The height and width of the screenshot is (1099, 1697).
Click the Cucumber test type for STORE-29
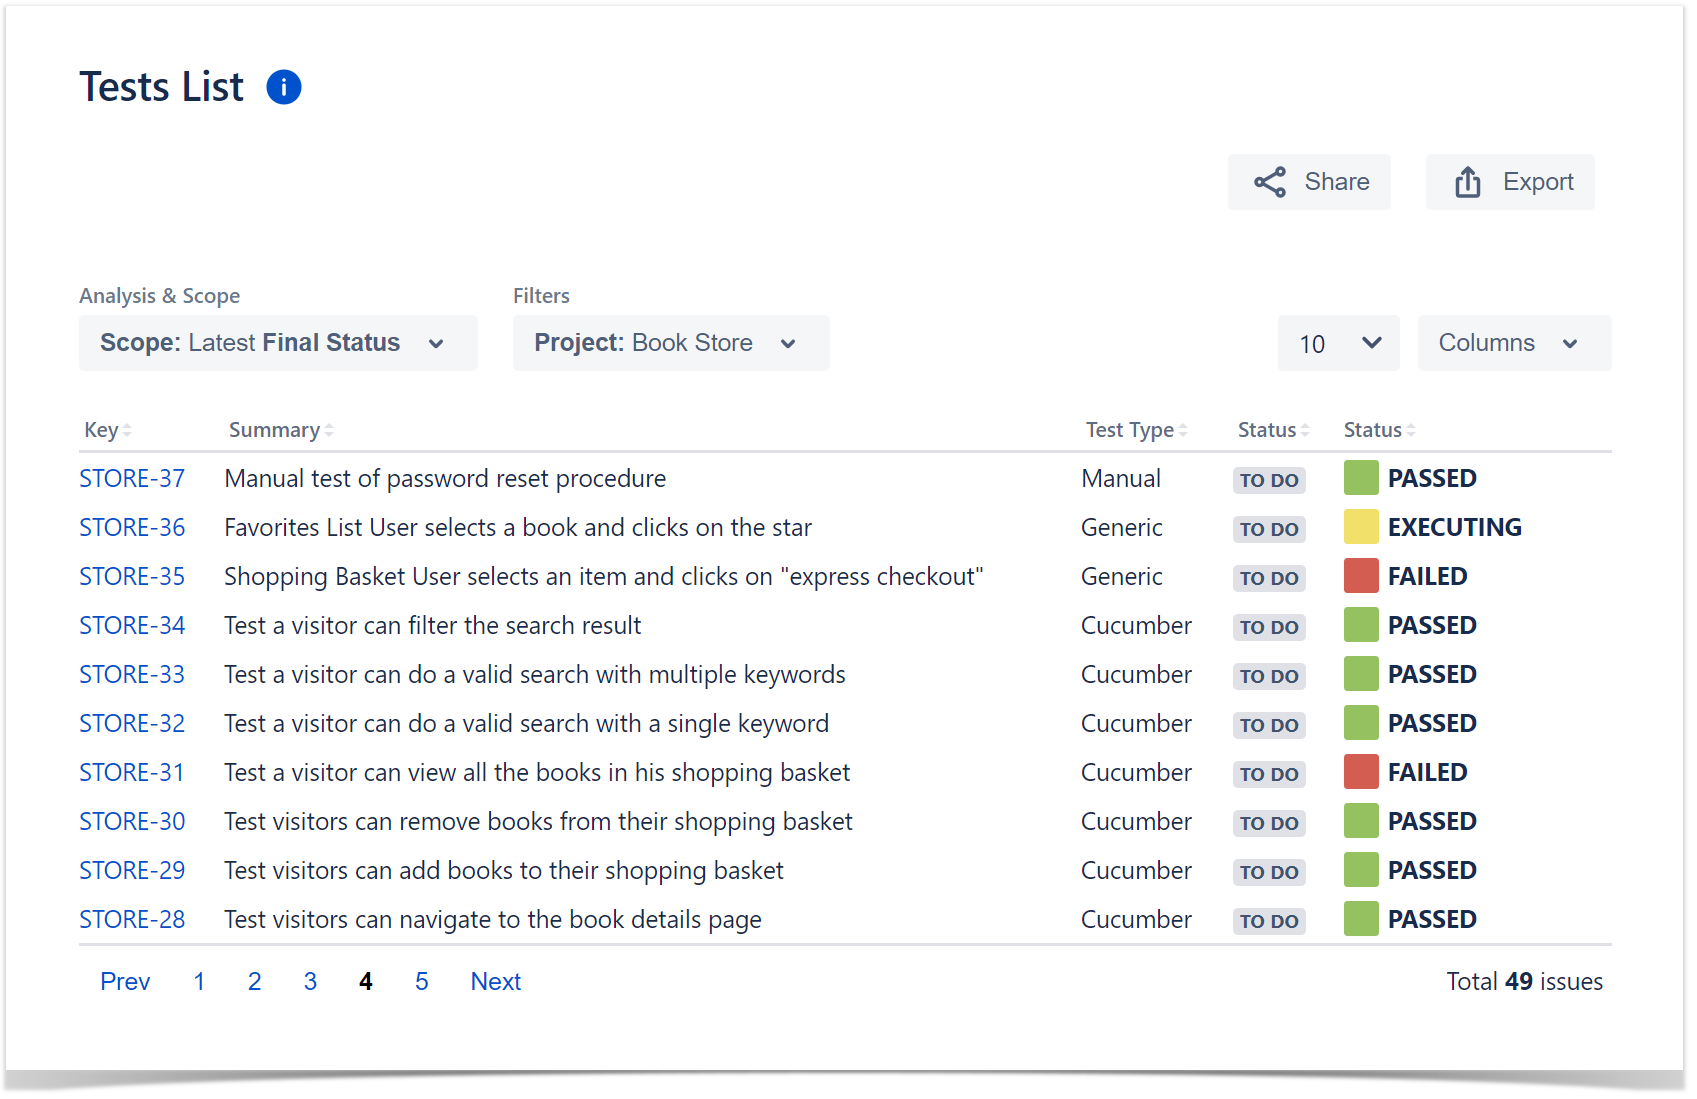[1137, 871]
